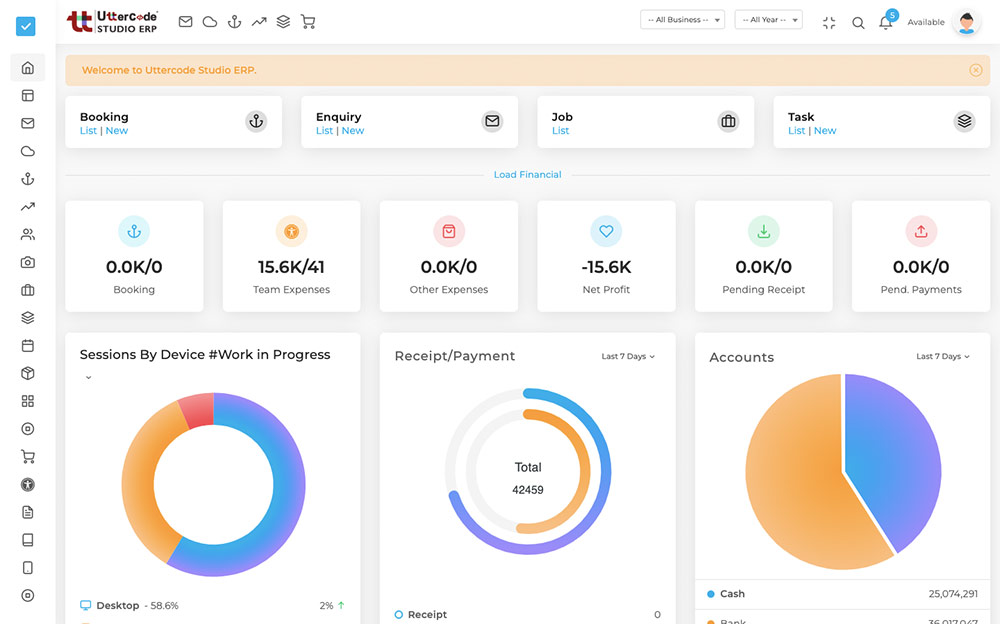Click the notification bell icon
The width and height of the screenshot is (1000, 624).
point(885,23)
